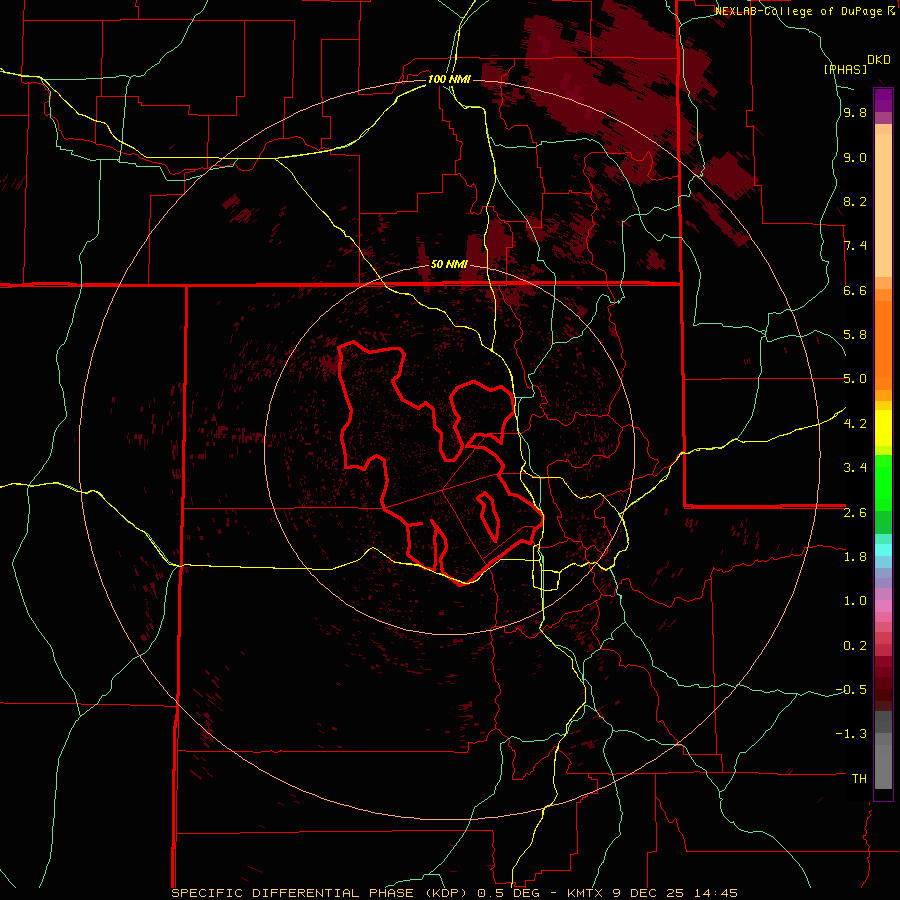This screenshot has height=900, width=900.
Task: Click the 6.6 value on the legend
Action: (855, 290)
